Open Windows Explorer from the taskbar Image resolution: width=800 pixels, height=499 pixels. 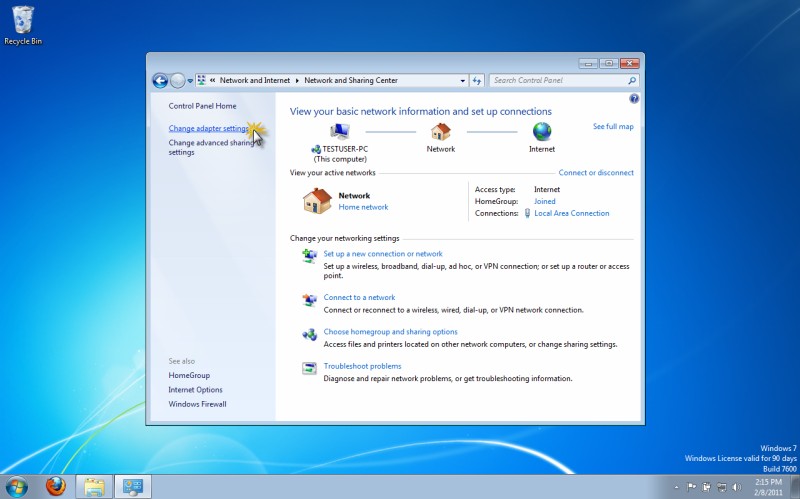pos(94,487)
